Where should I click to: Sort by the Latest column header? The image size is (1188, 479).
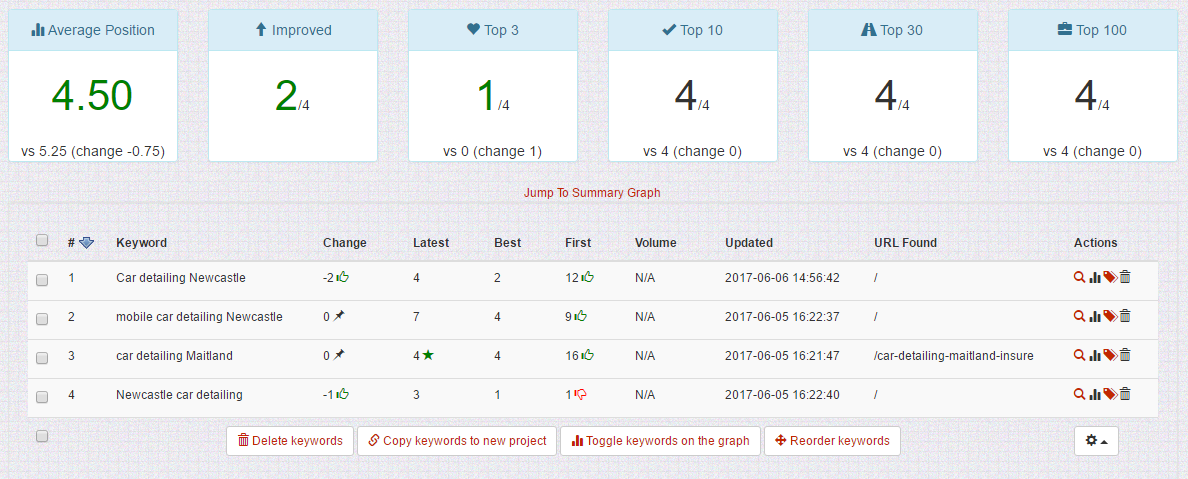point(431,243)
